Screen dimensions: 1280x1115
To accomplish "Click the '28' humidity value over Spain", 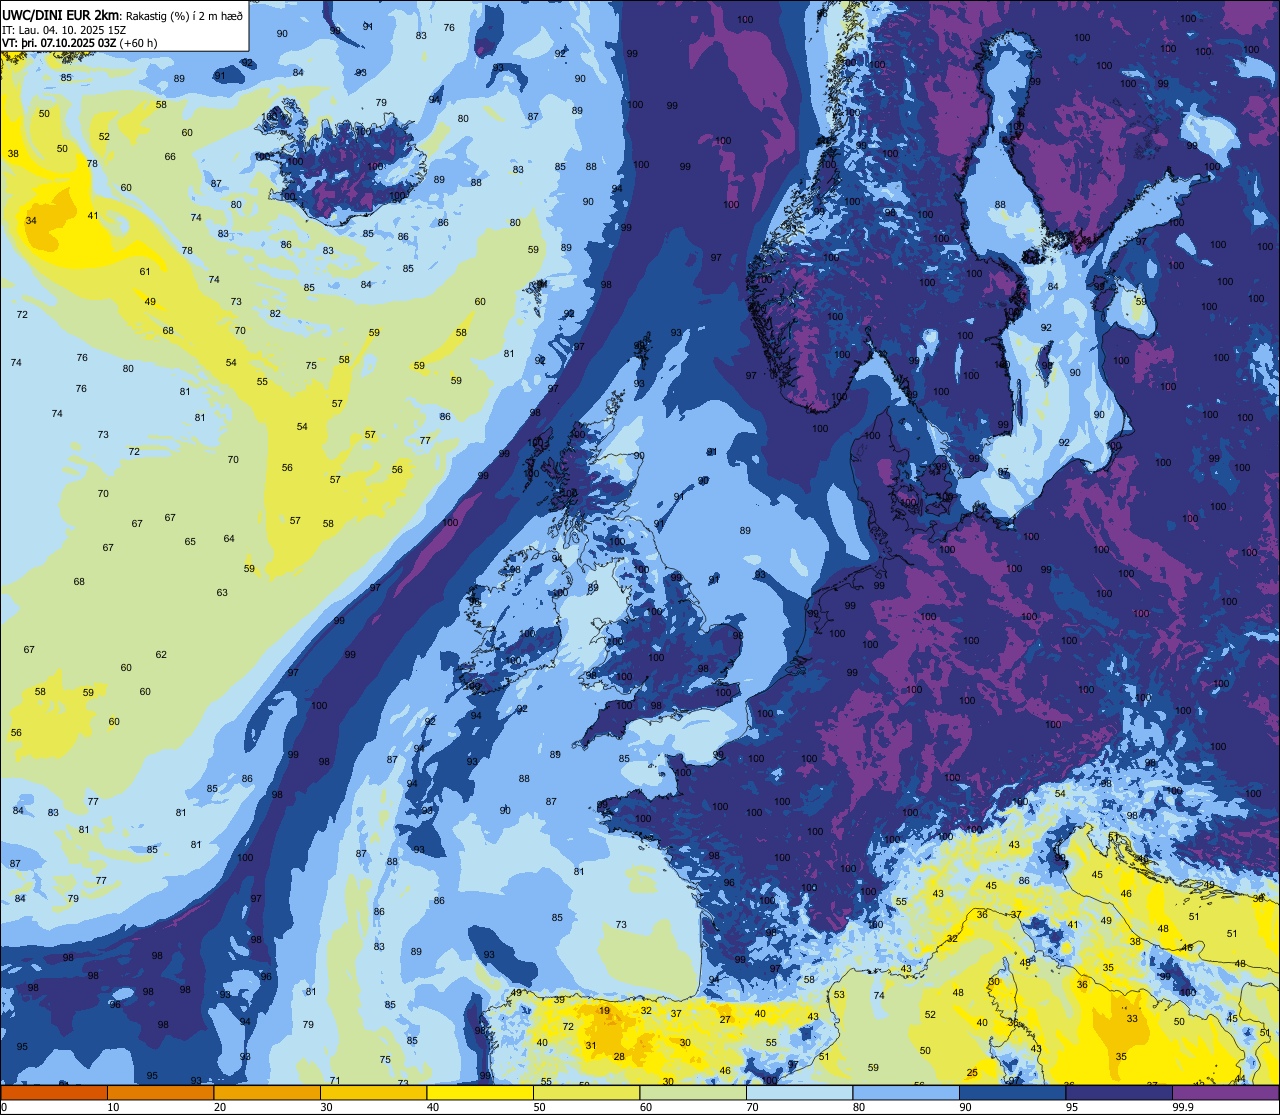I will click(x=619, y=1057).
